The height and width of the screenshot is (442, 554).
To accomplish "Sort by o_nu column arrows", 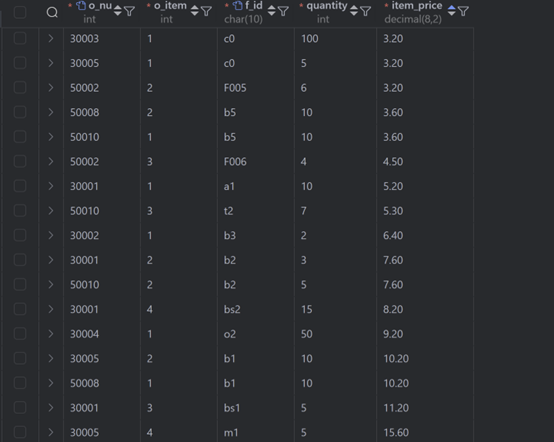I will point(118,11).
